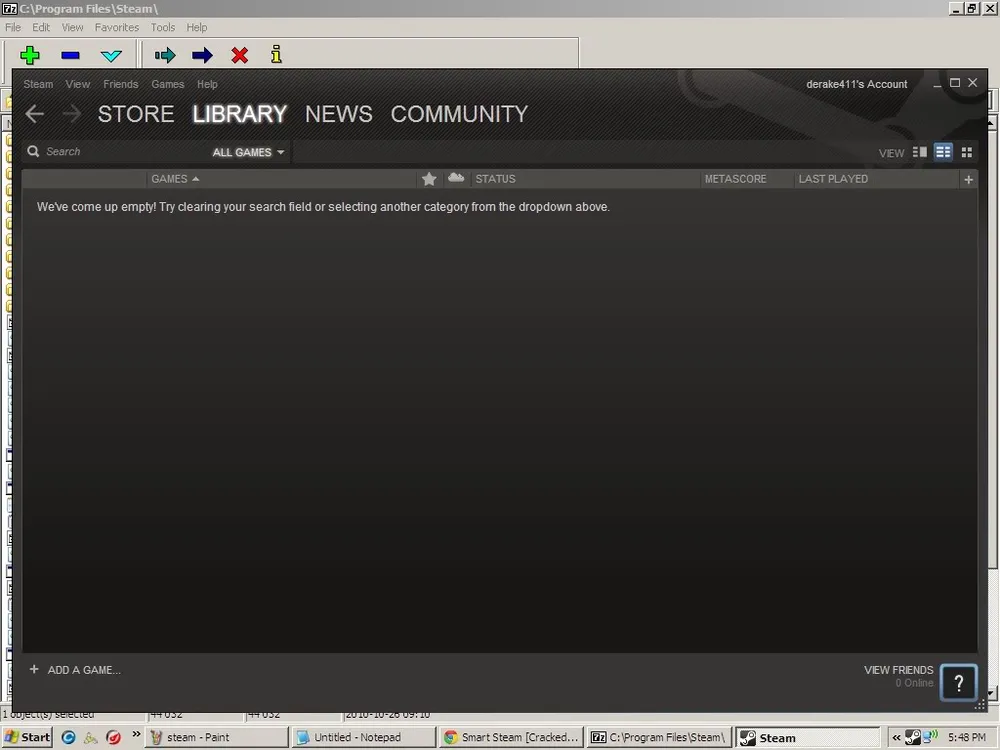Click the red X Delete icon

(240, 55)
